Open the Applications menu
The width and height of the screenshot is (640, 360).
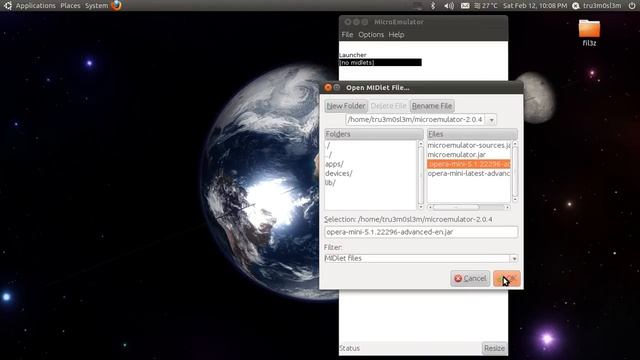[x=36, y=6]
